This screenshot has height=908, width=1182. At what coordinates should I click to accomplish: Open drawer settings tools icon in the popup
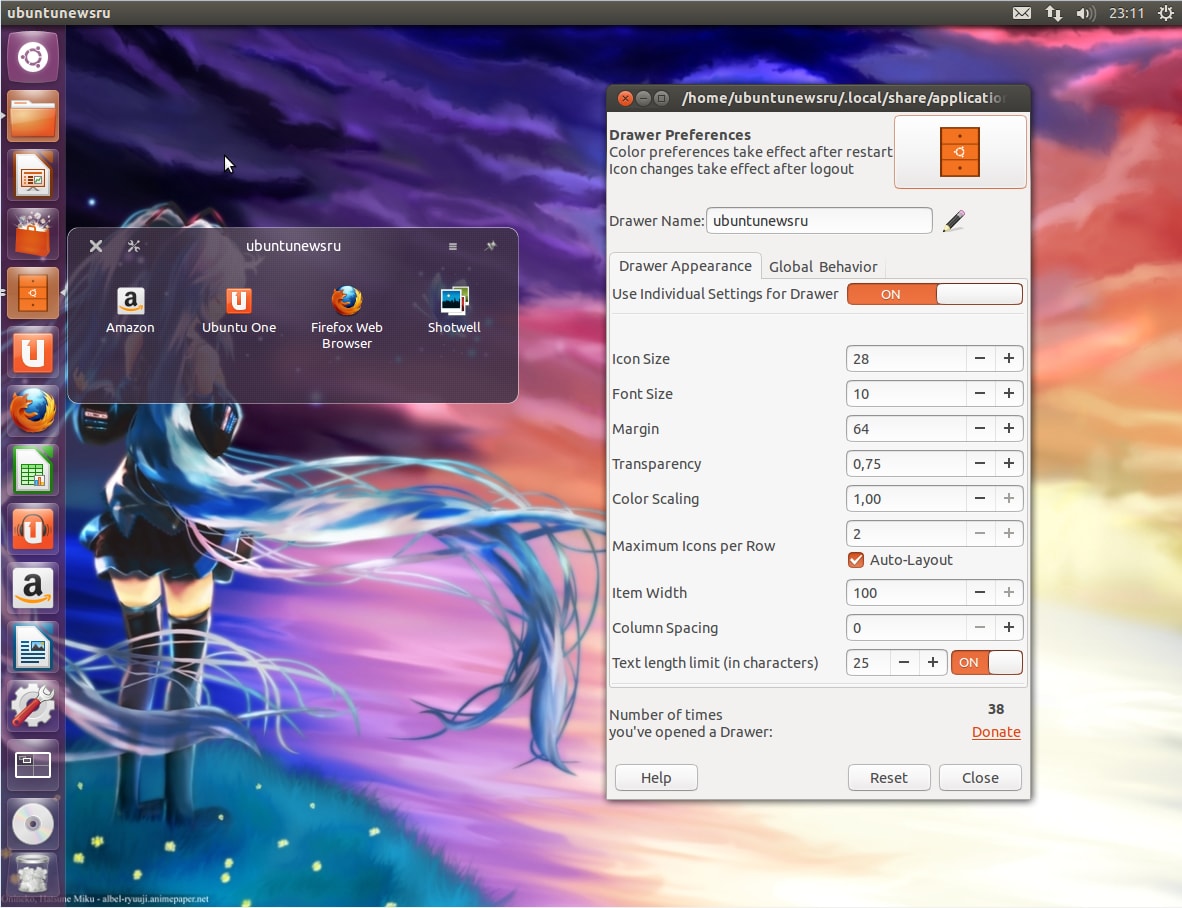134,246
